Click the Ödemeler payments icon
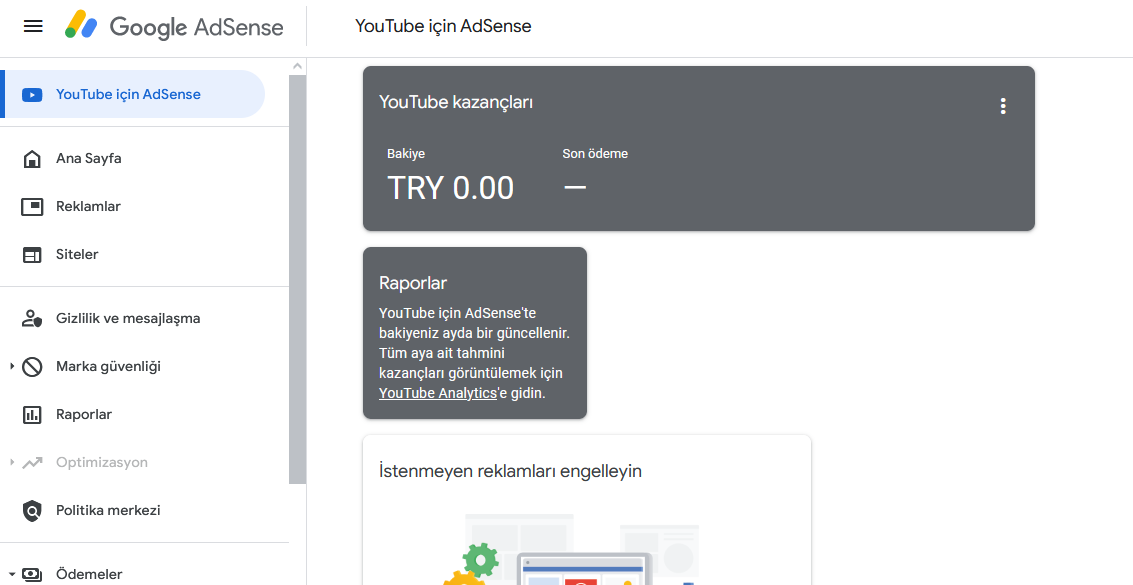1133x585 pixels. [32, 575]
